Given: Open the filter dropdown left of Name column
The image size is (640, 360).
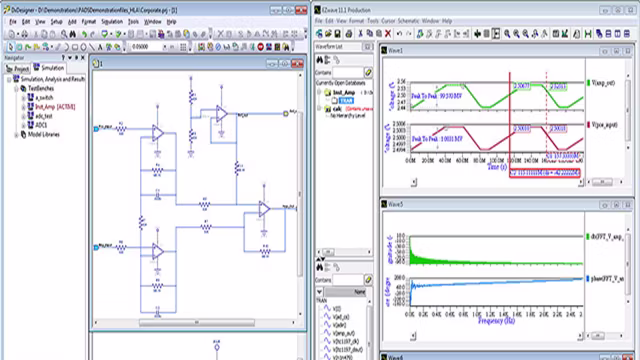Looking at the screenshot, I should (x=319, y=292).
